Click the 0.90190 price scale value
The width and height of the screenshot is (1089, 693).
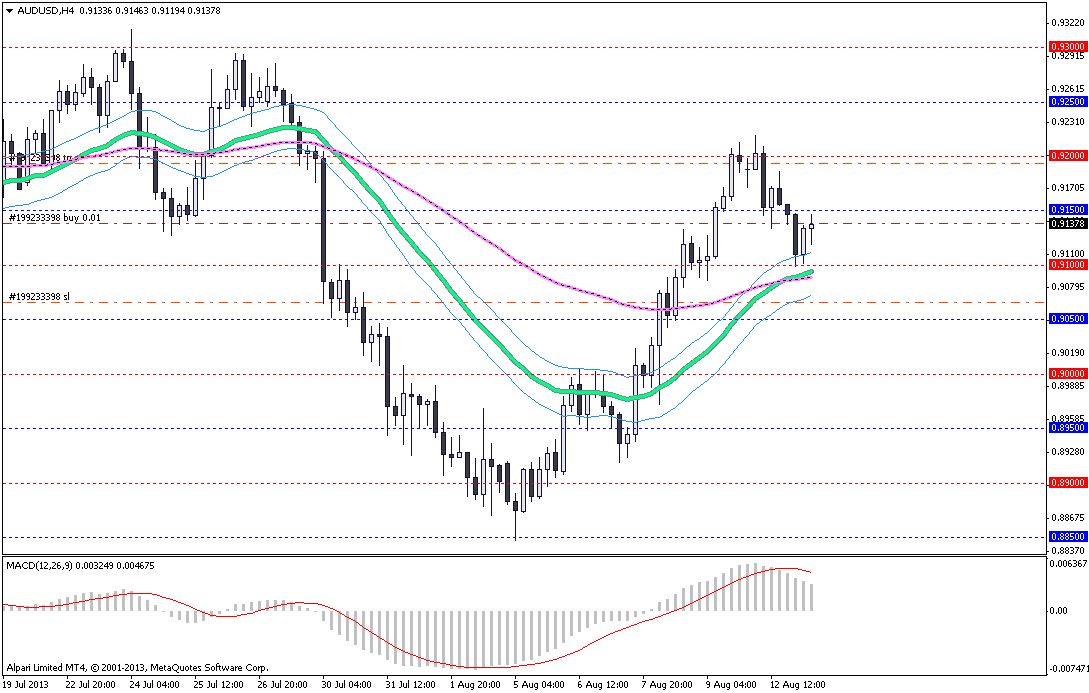[x=1068, y=353]
